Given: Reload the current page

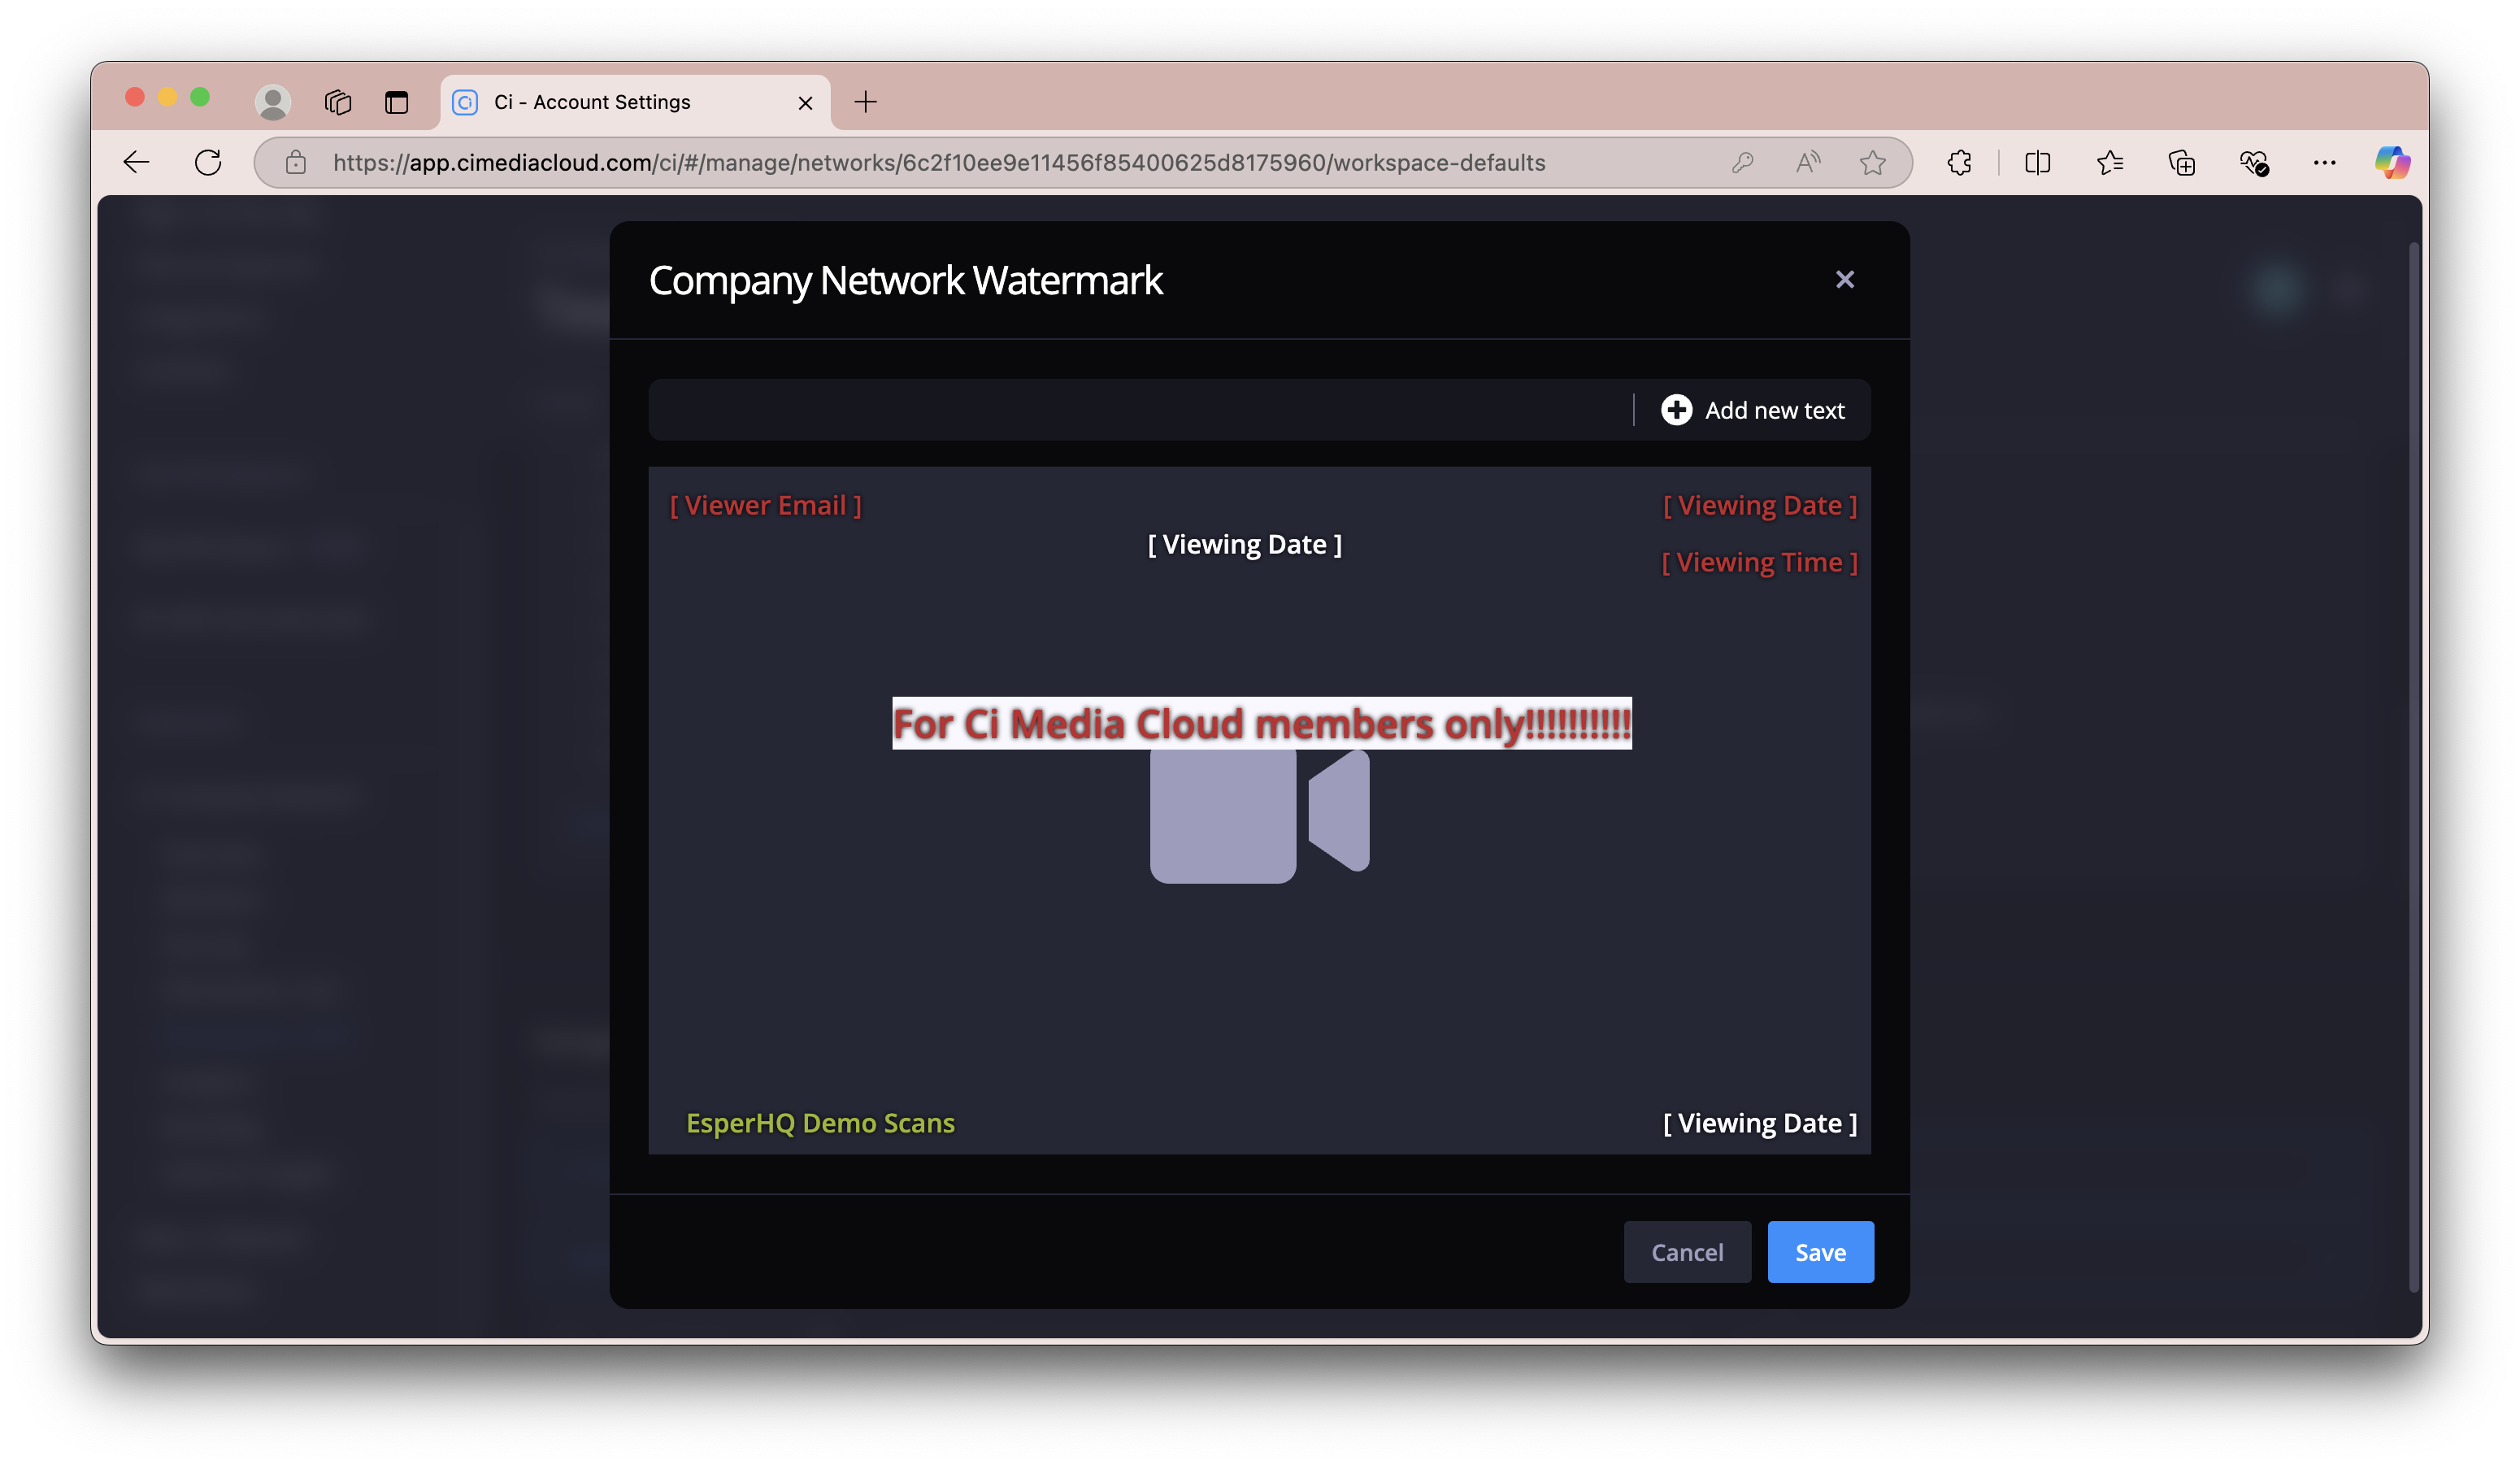Looking at the screenshot, I should coord(208,162).
